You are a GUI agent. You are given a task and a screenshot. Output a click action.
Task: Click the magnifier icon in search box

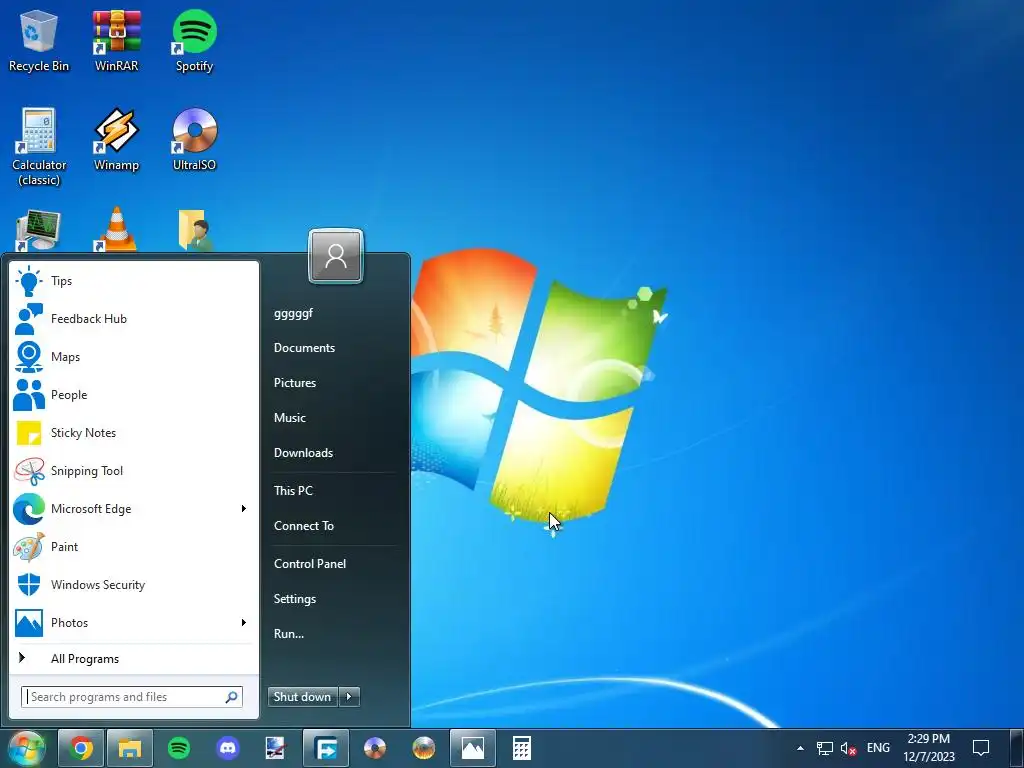pos(231,697)
